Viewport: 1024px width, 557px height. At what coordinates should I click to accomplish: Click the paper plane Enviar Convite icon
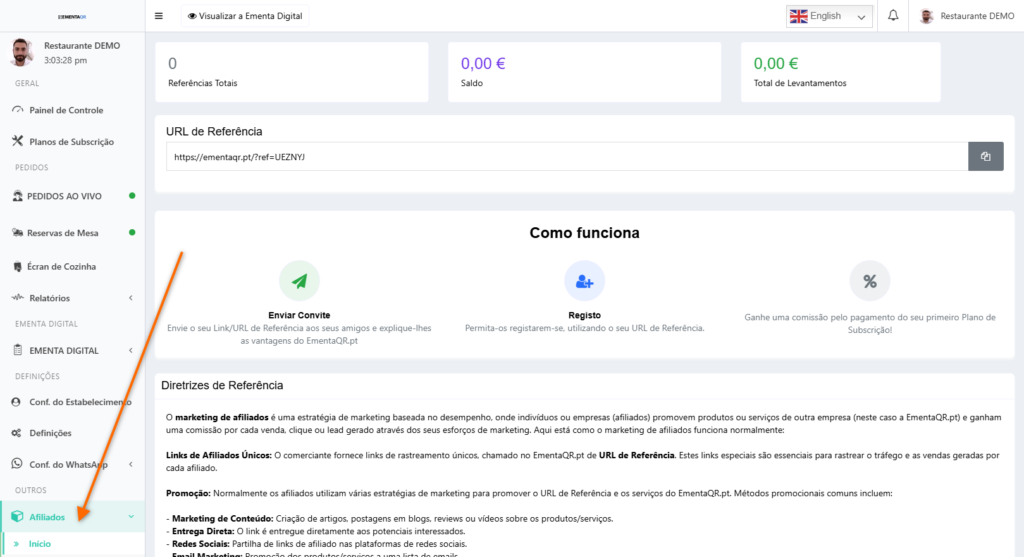click(x=299, y=282)
